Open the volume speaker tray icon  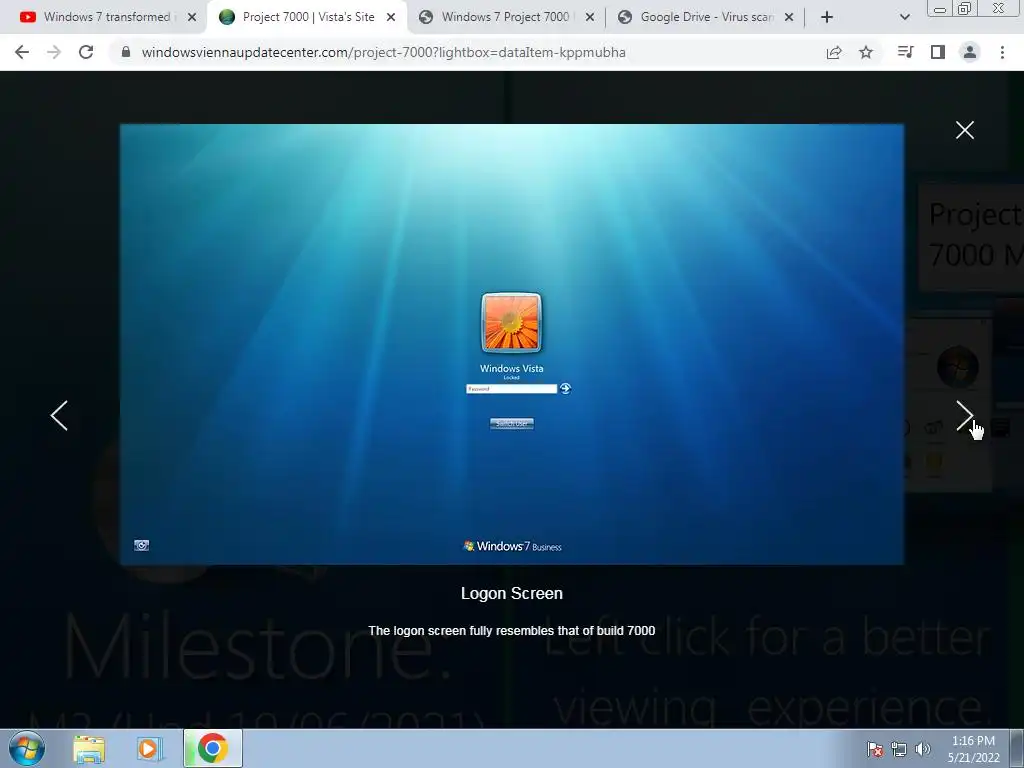click(x=923, y=749)
